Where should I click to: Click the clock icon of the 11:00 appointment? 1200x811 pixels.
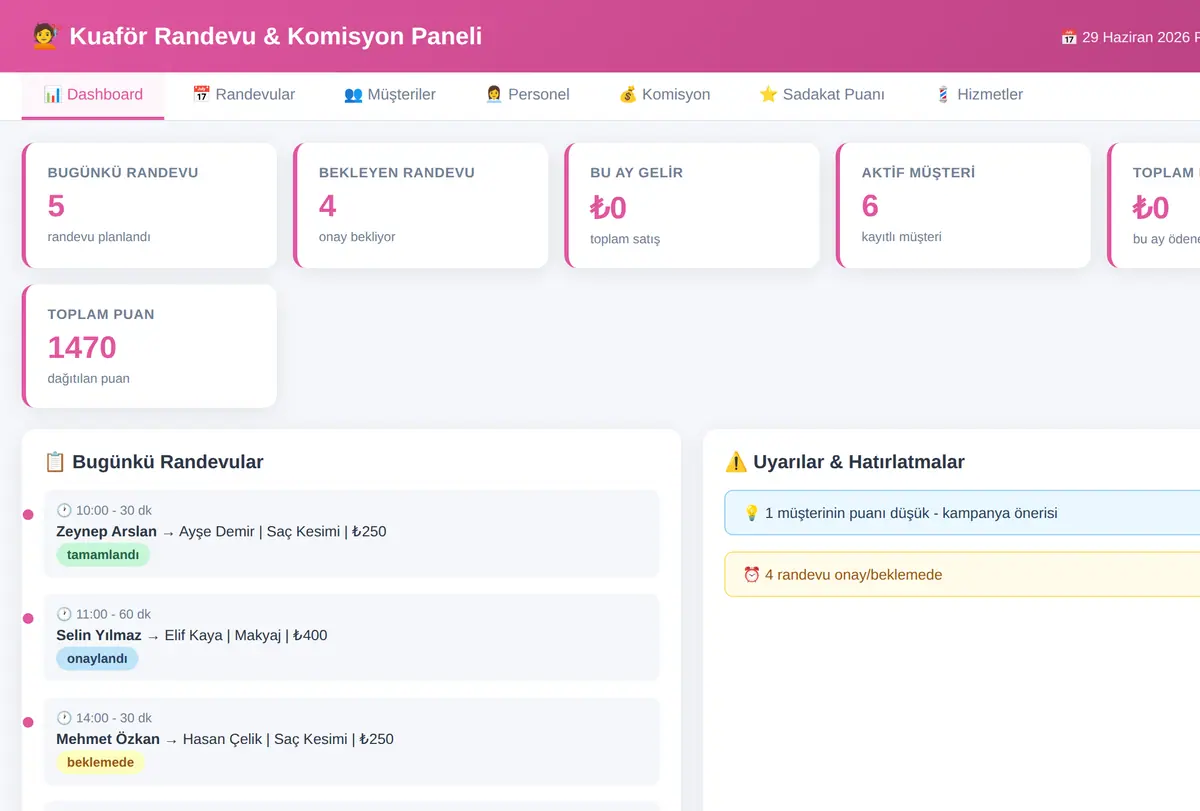64,614
